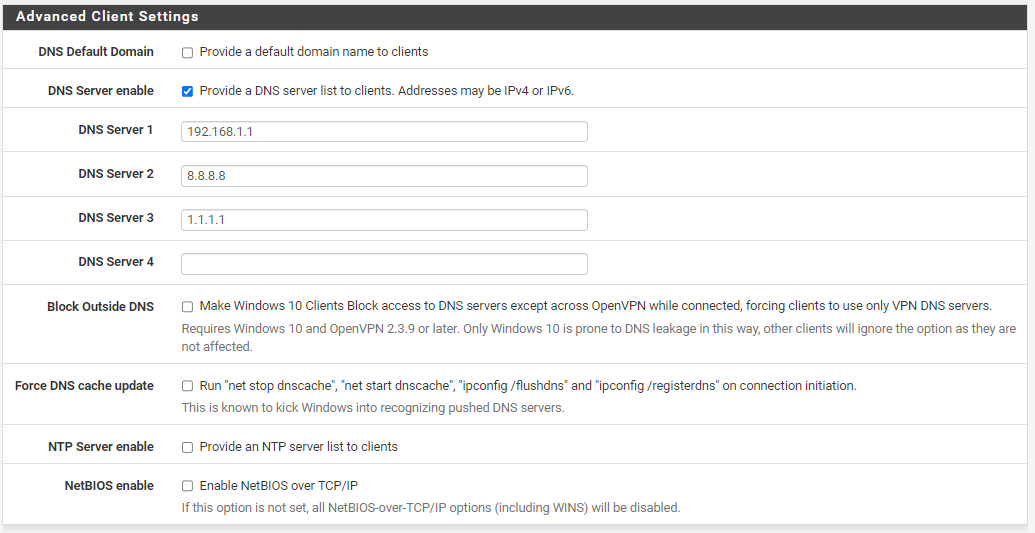Viewport: 1035px width, 533px height.
Task: Click 'Provide a default domain name to clients' text
Action: [314, 52]
